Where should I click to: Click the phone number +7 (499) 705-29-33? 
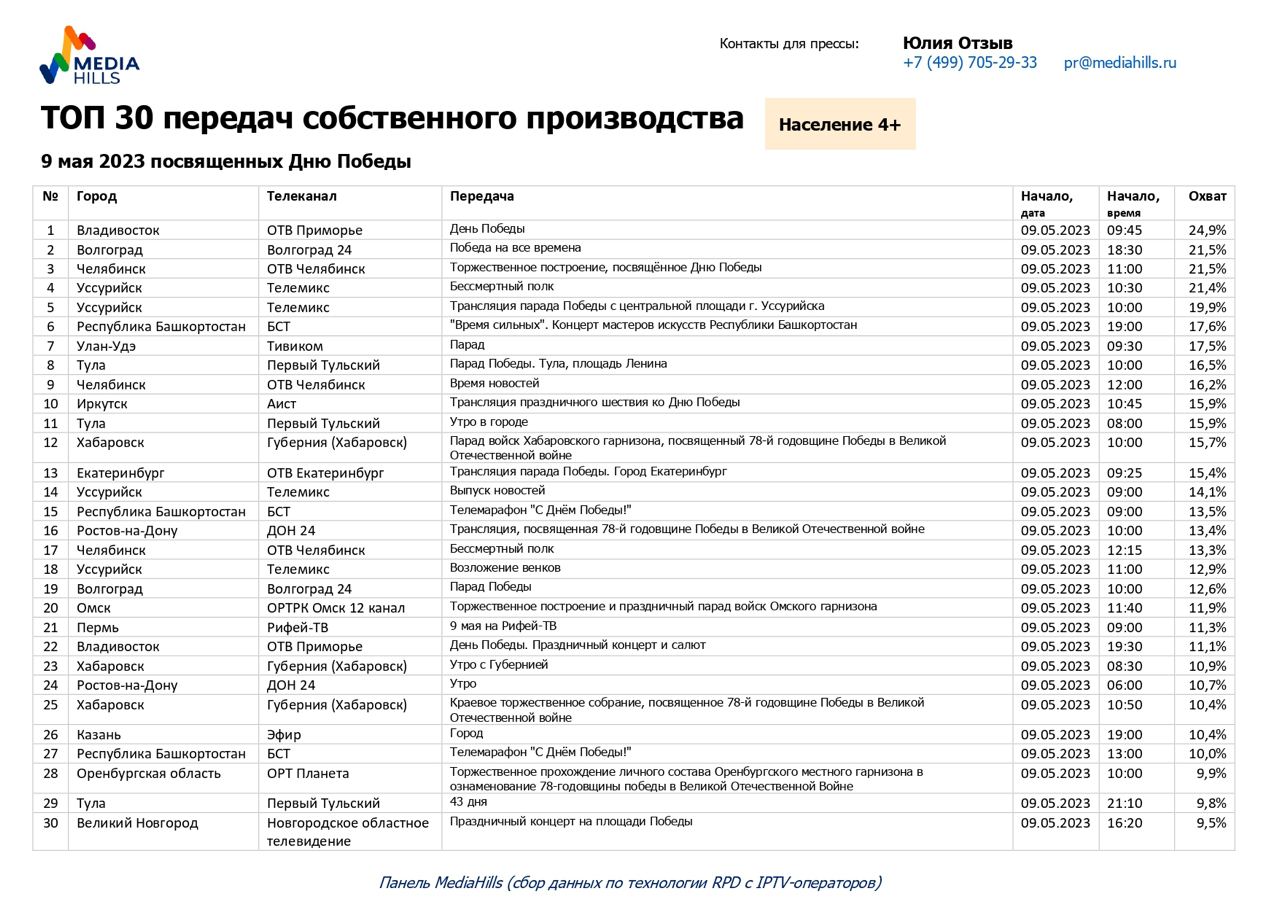point(969,63)
